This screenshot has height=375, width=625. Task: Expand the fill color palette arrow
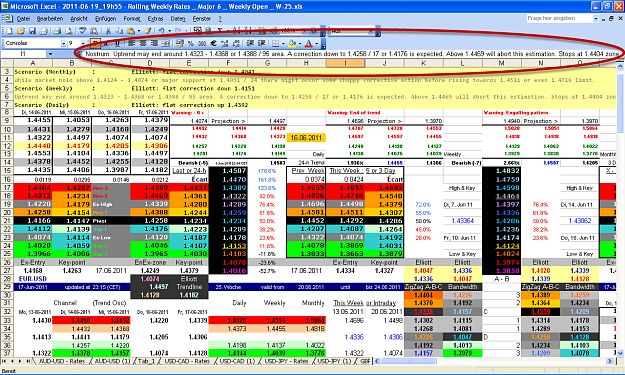pos(299,43)
